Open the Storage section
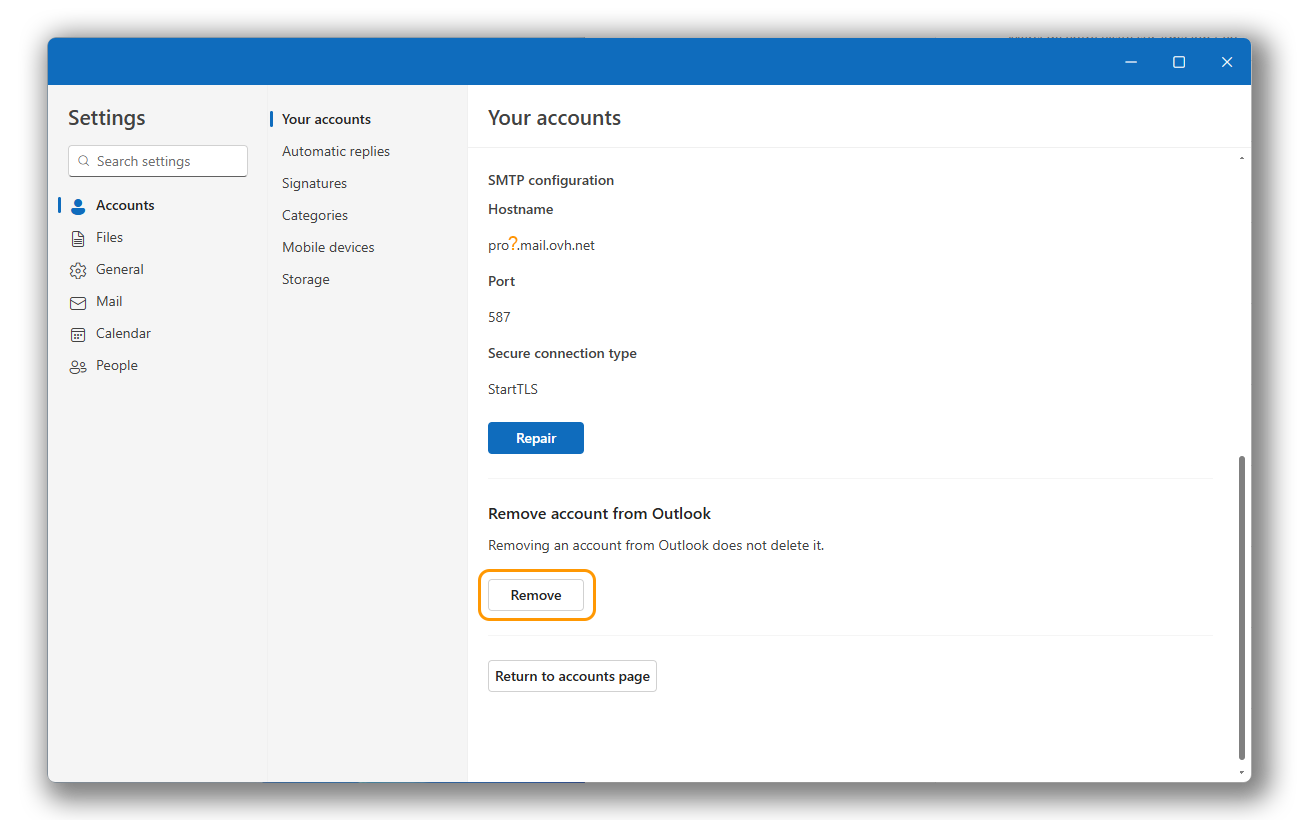1300x820 pixels. tap(306, 279)
